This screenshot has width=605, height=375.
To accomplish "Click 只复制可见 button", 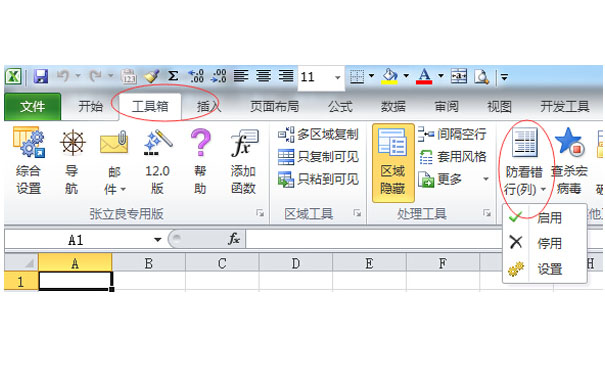I will (318, 157).
